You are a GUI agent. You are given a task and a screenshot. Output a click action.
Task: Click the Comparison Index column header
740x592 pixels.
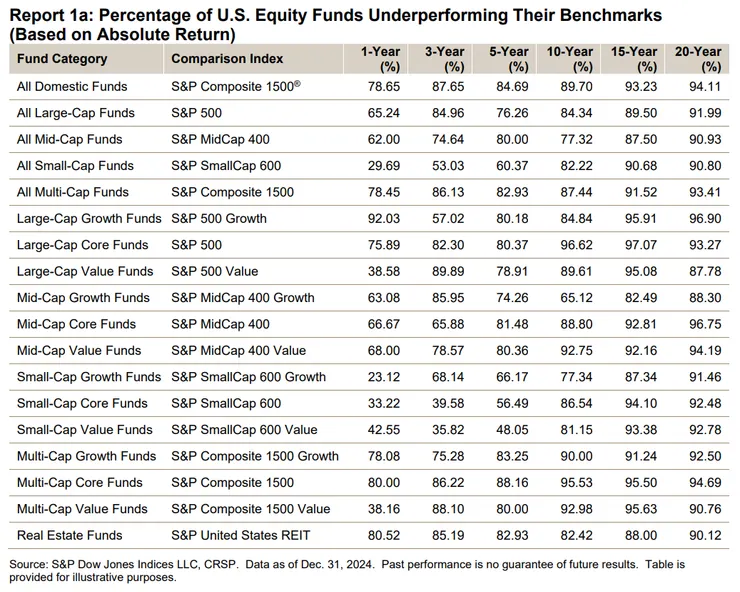227,59
